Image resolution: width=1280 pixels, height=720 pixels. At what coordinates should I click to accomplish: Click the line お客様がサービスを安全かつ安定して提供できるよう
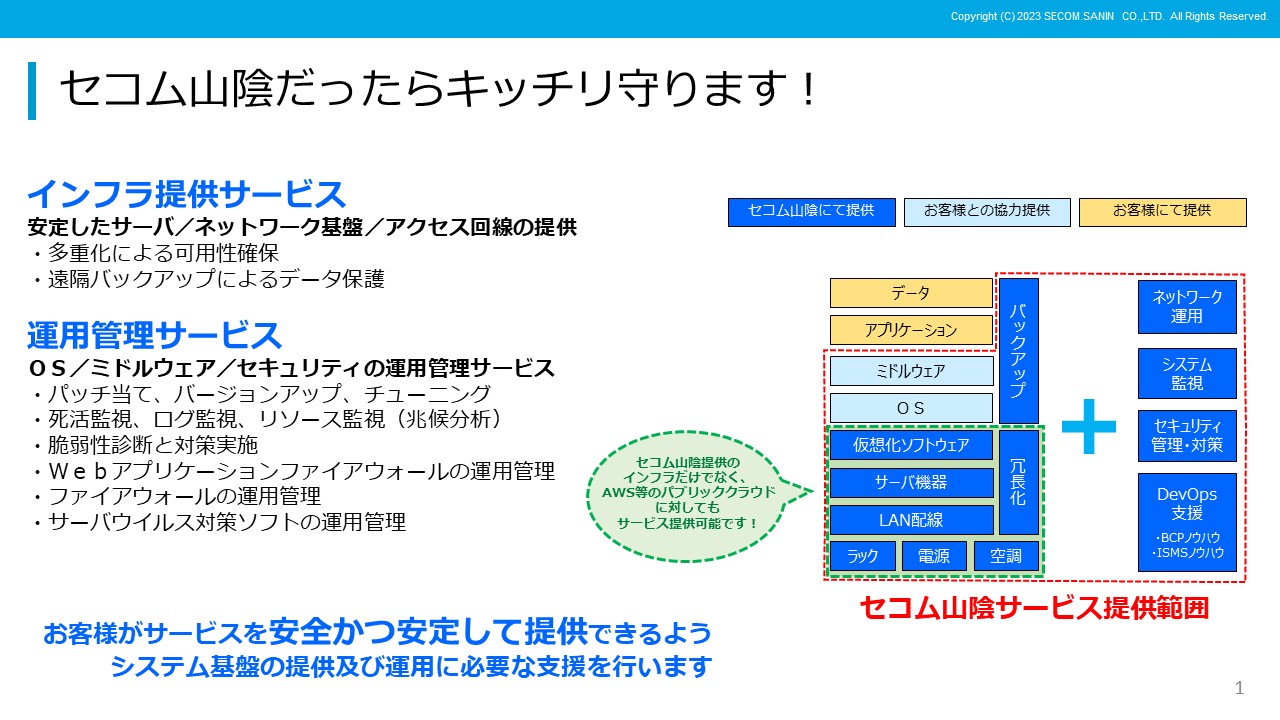click(377, 632)
